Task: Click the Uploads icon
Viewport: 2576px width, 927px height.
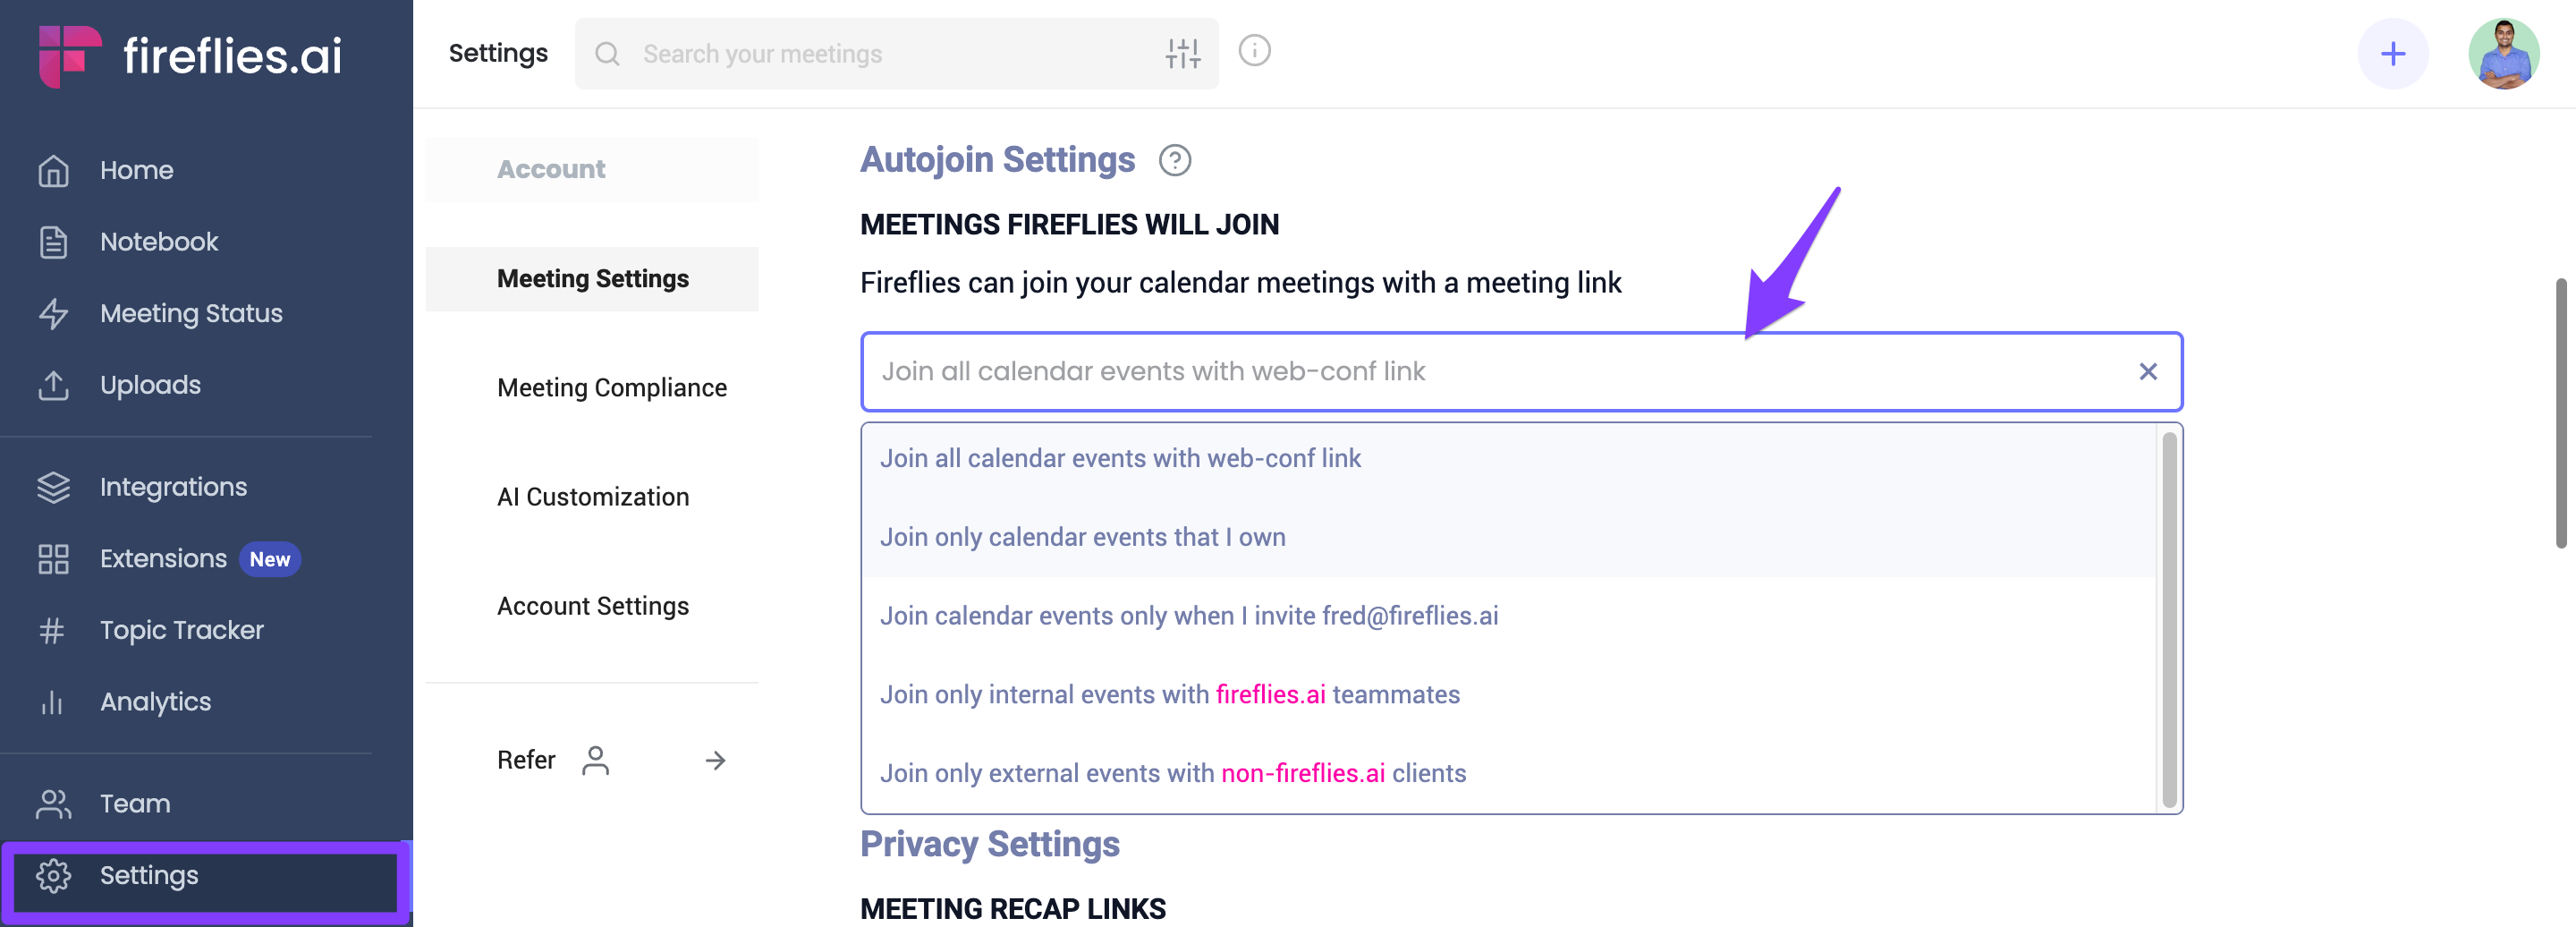Action: pos(53,385)
